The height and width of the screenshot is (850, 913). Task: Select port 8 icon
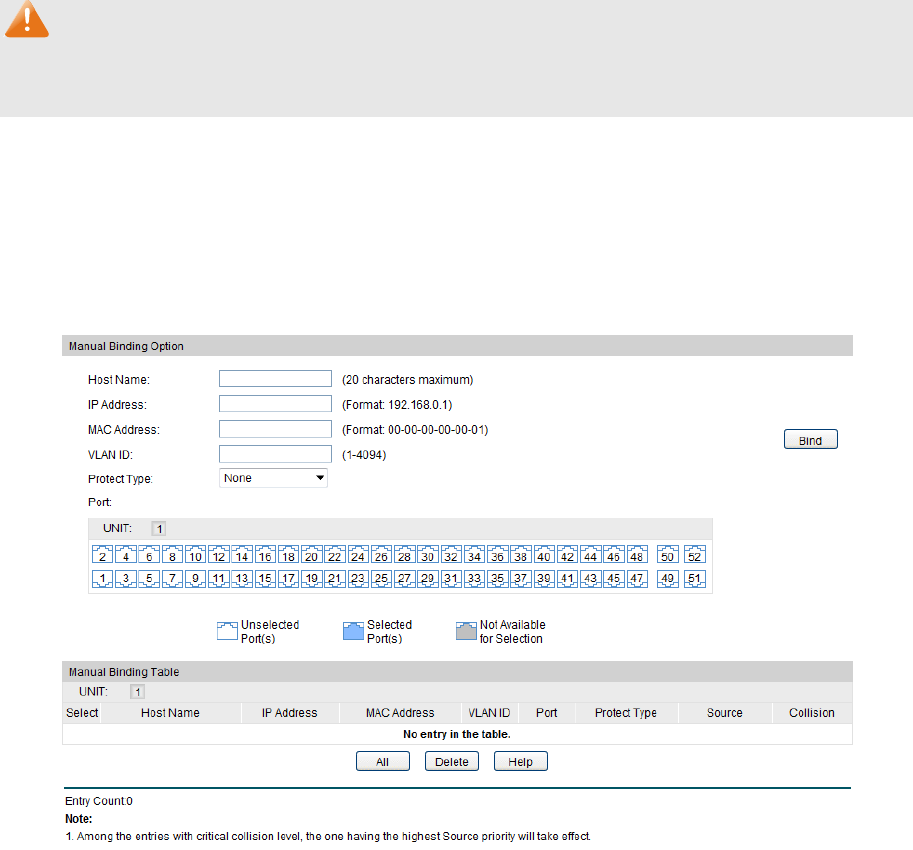tap(172, 555)
